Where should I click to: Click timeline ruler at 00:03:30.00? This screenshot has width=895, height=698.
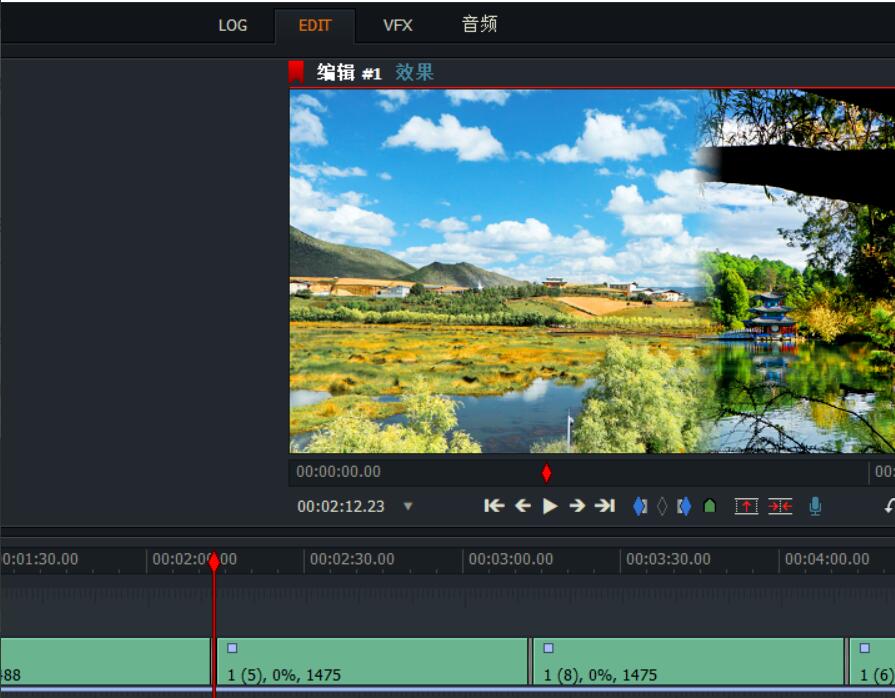click(x=668, y=559)
